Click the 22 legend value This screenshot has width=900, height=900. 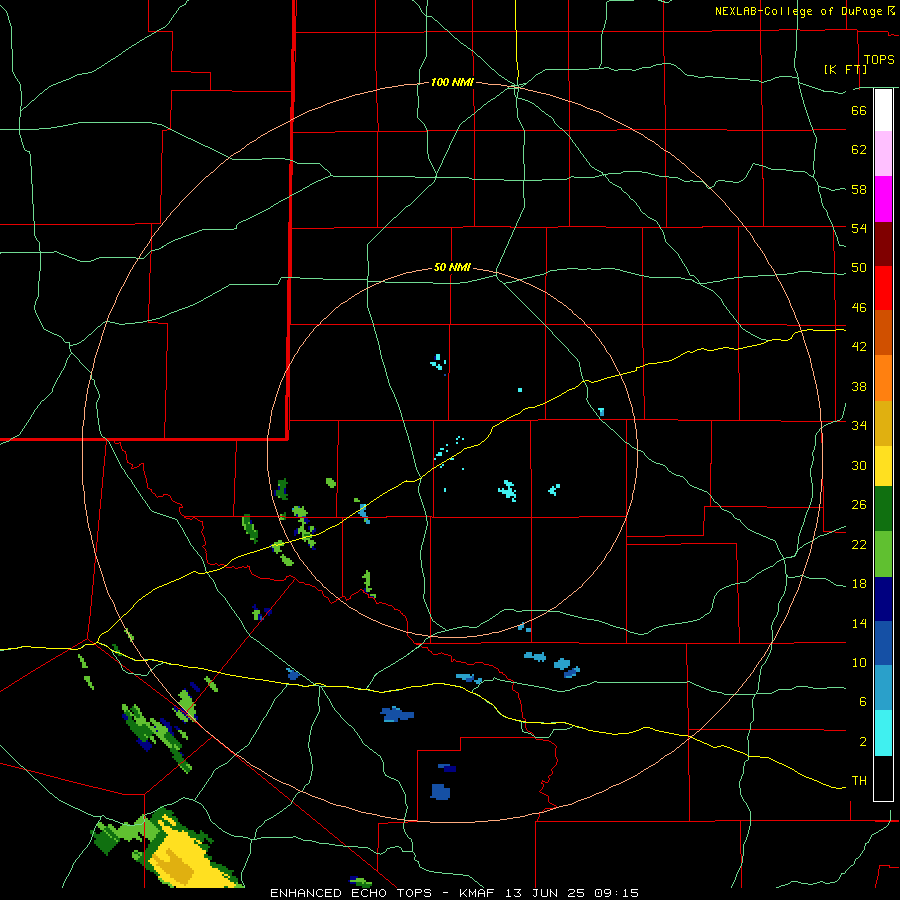coord(859,544)
